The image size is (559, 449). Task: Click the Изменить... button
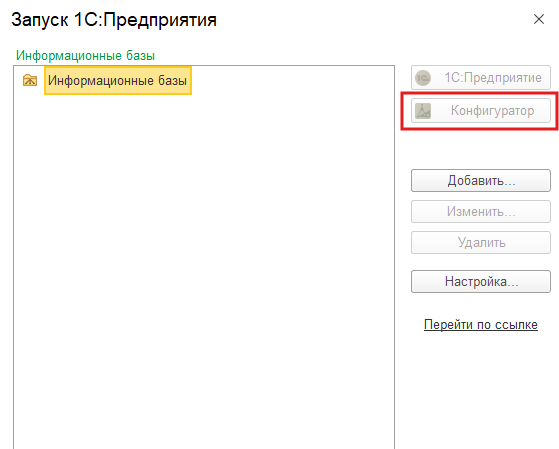[x=481, y=211]
